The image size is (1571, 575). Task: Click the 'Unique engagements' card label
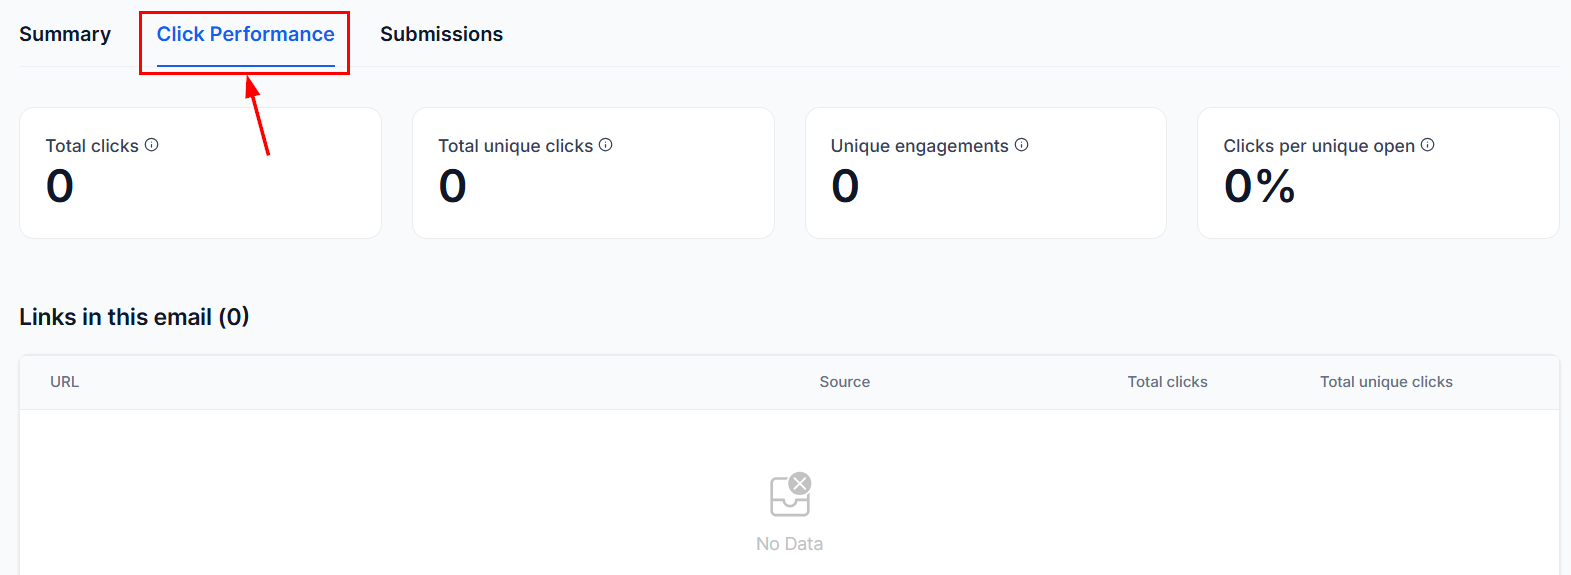coord(920,146)
